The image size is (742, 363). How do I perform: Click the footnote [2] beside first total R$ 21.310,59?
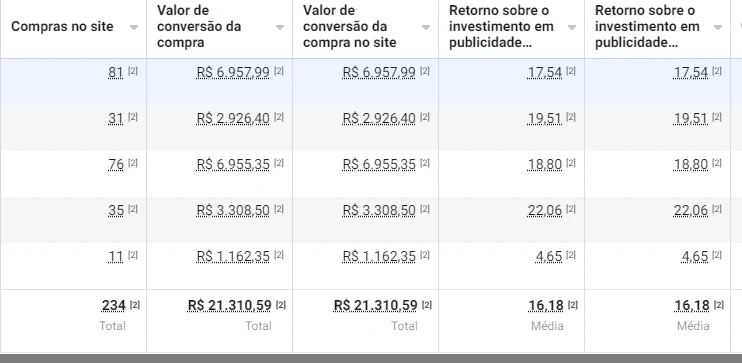point(281,305)
